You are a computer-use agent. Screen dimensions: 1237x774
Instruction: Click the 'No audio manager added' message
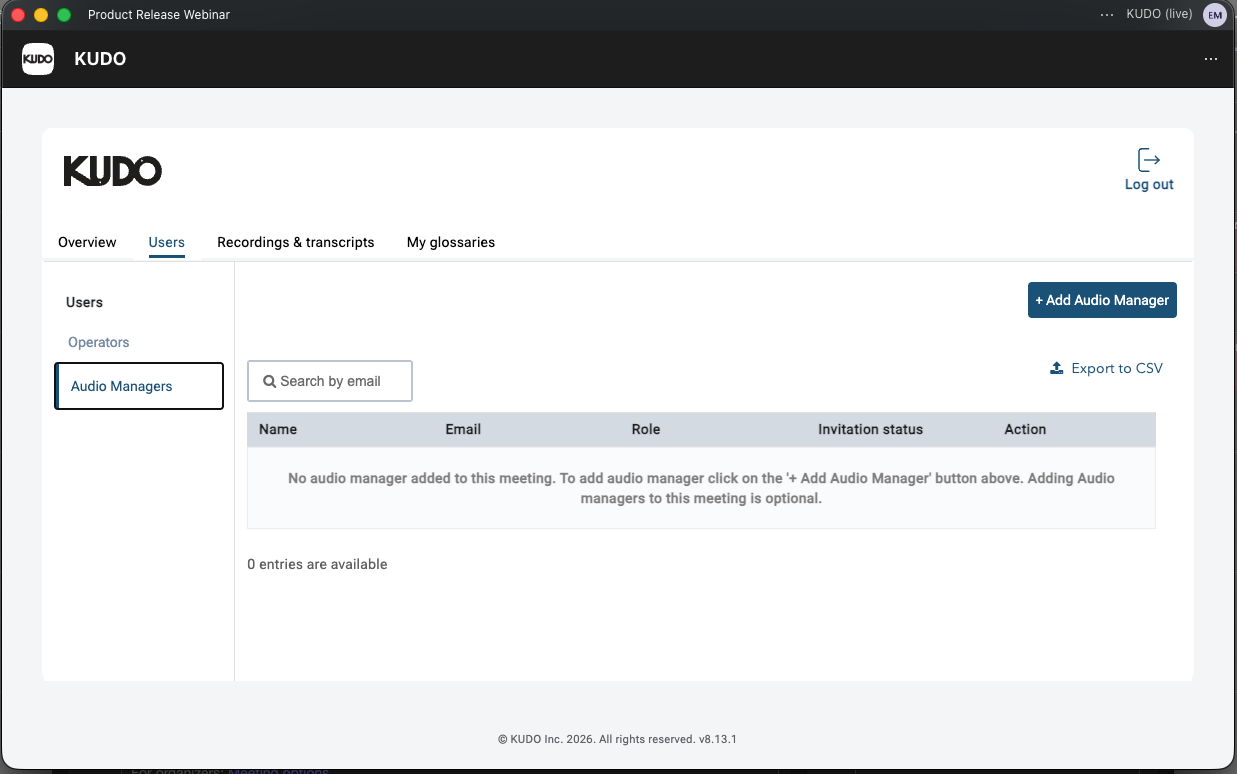[701, 488]
